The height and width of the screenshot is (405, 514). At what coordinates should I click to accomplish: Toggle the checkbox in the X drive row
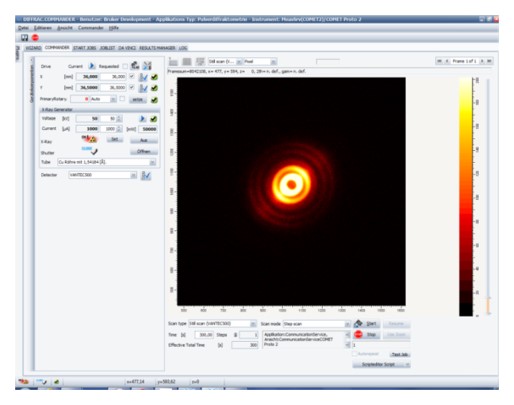point(132,77)
